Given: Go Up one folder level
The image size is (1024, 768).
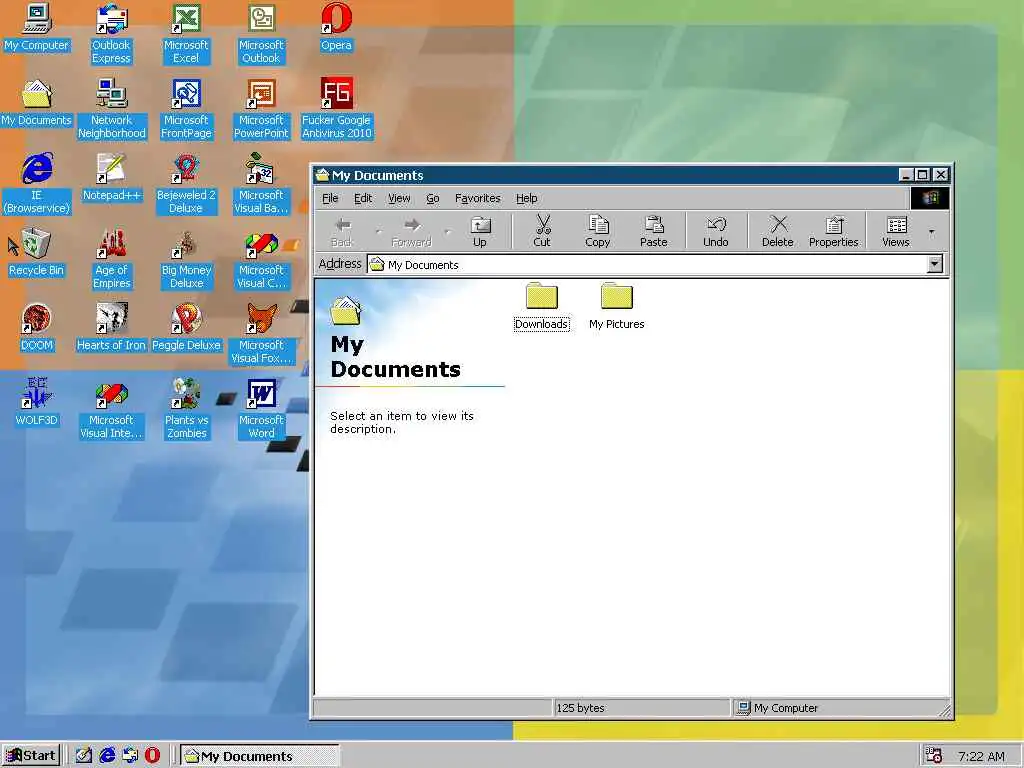Looking at the screenshot, I should tap(480, 231).
